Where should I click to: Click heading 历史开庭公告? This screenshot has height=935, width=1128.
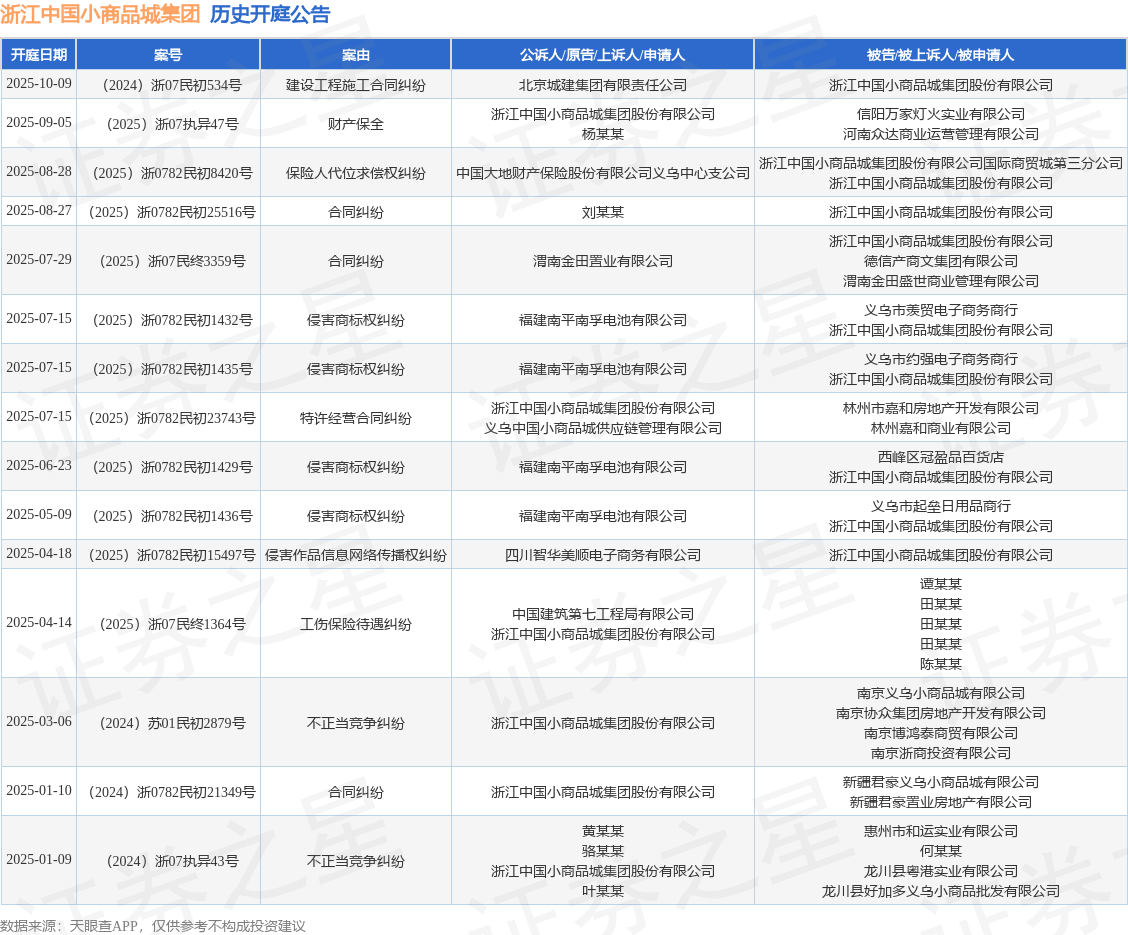tap(270, 14)
